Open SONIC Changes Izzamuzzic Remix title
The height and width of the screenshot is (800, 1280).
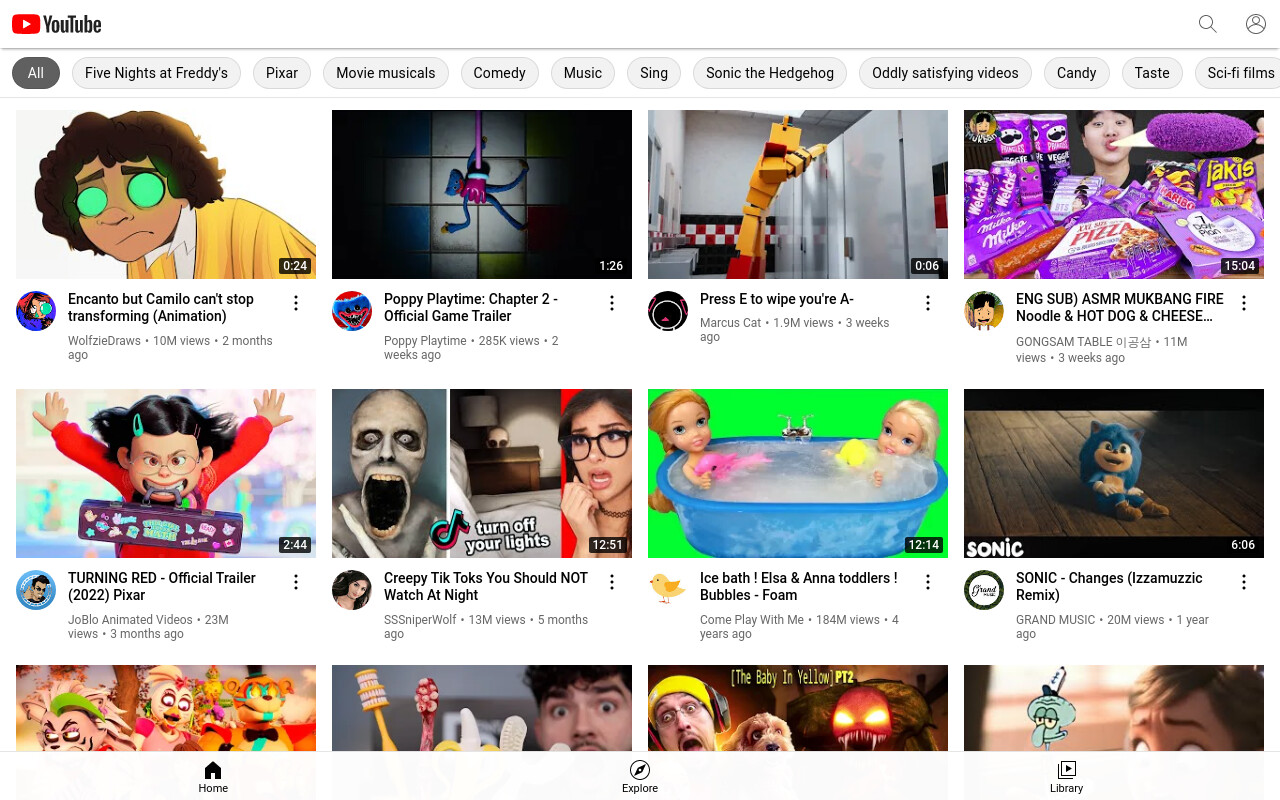pyautogui.click(x=1109, y=586)
